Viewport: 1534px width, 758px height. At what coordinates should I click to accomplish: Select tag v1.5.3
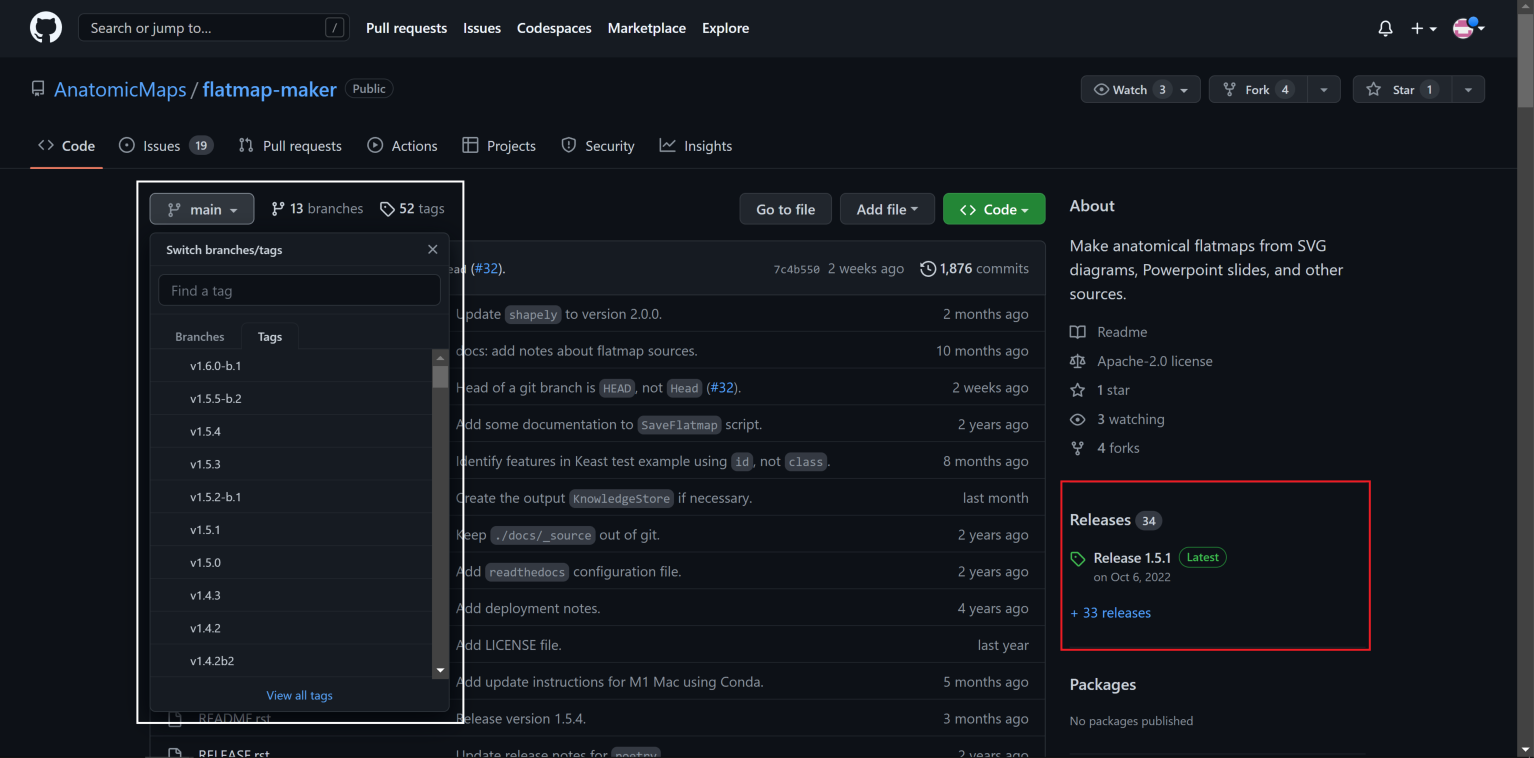(x=291, y=464)
